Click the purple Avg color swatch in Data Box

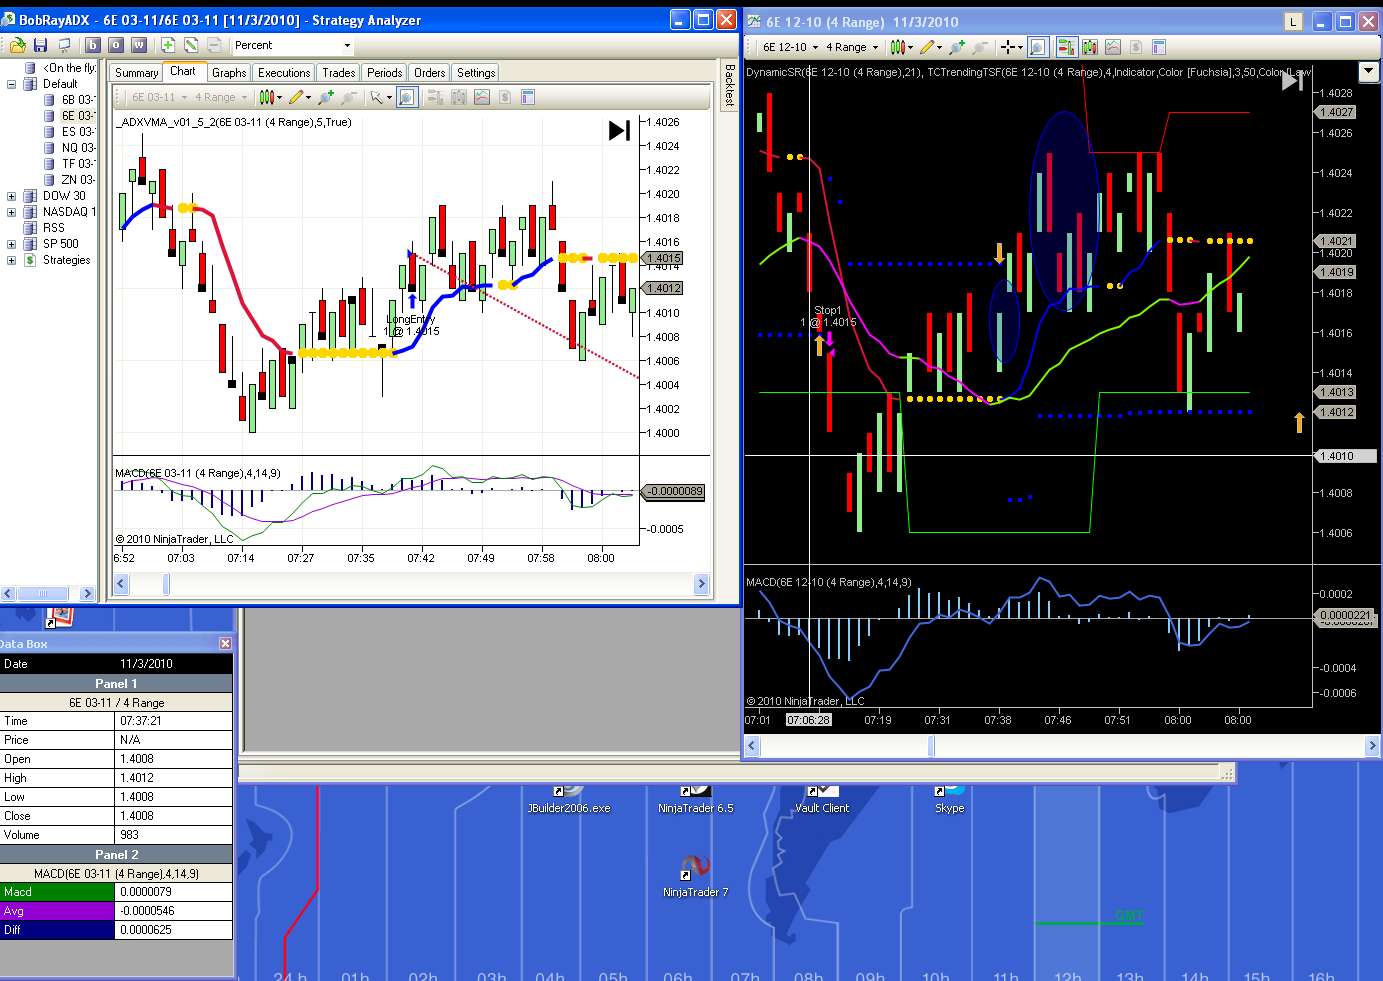pos(58,911)
